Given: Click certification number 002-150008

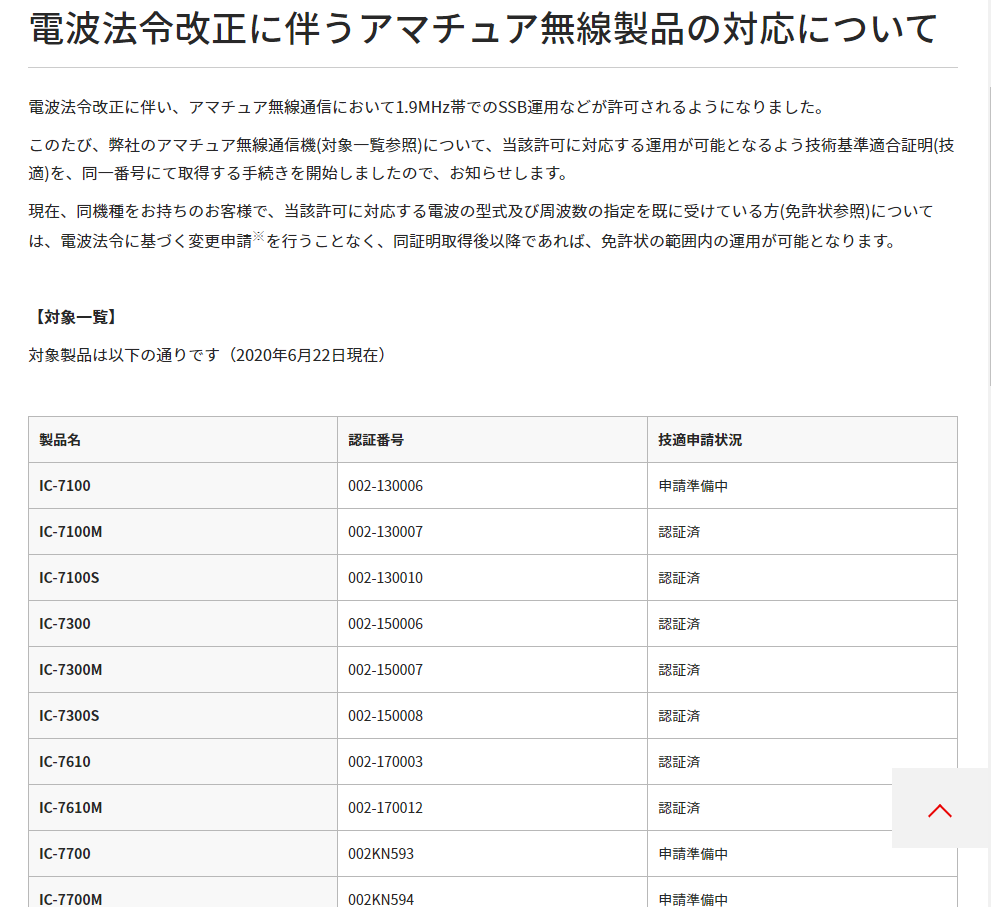Looking at the screenshot, I should point(386,716).
